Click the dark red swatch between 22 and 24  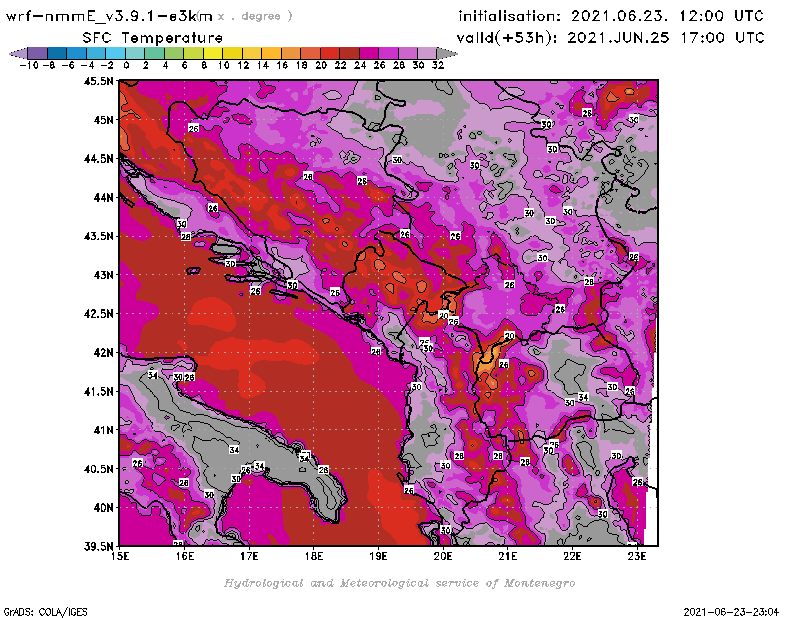tap(349, 53)
